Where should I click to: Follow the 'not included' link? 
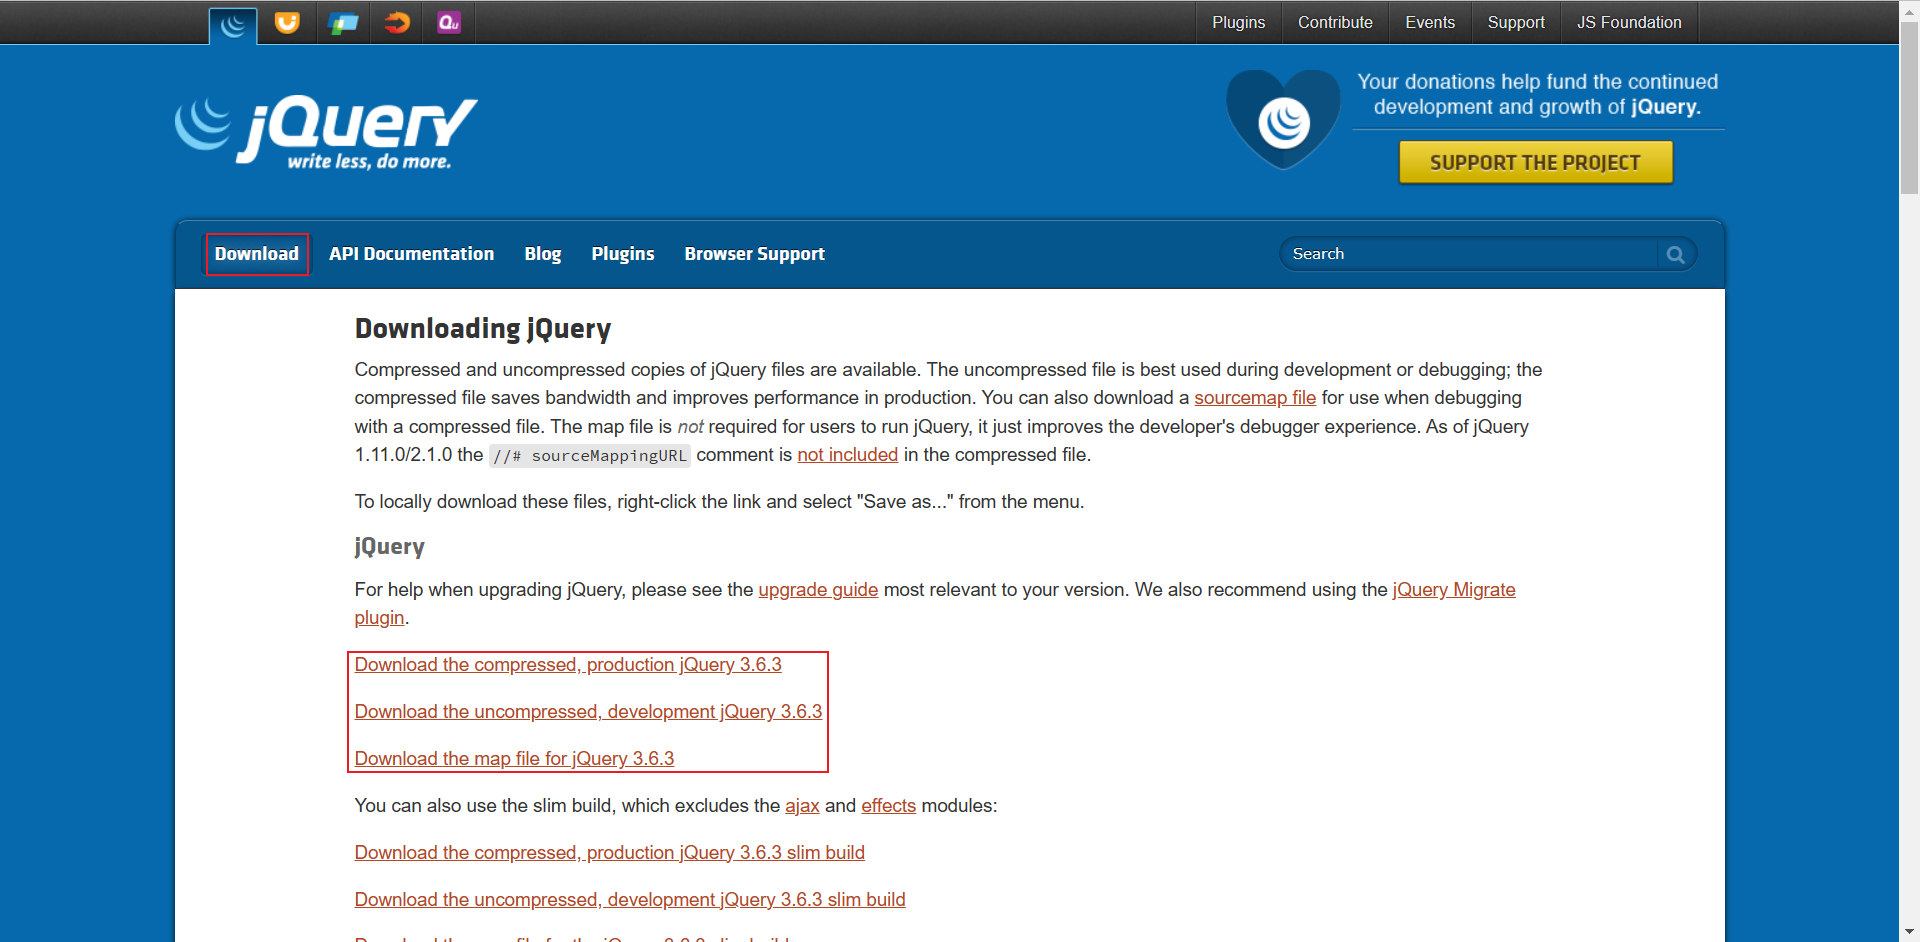click(847, 455)
